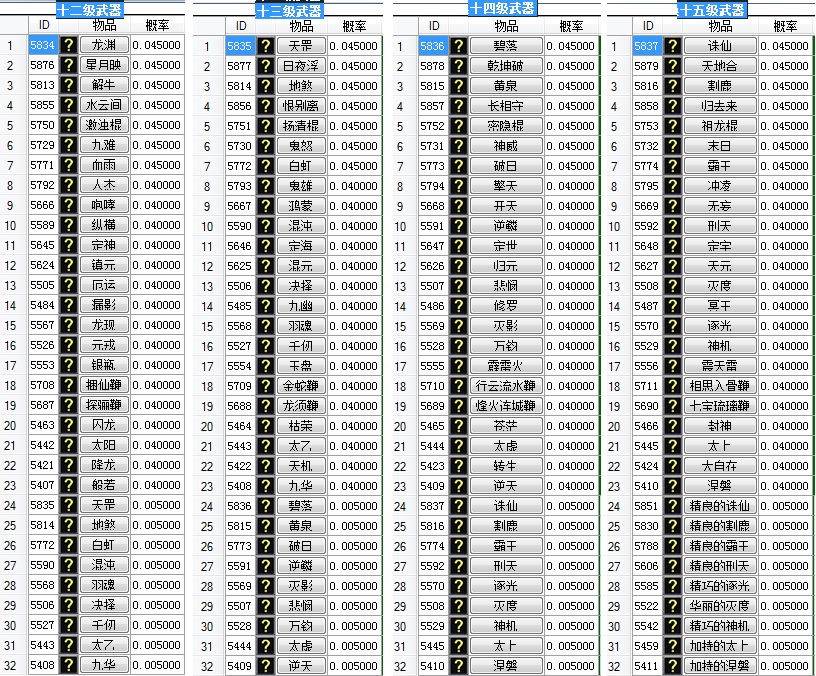Click the question mark icon next to 烽火连城鞭
The height and width of the screenshot is (676, 816).
458,406
